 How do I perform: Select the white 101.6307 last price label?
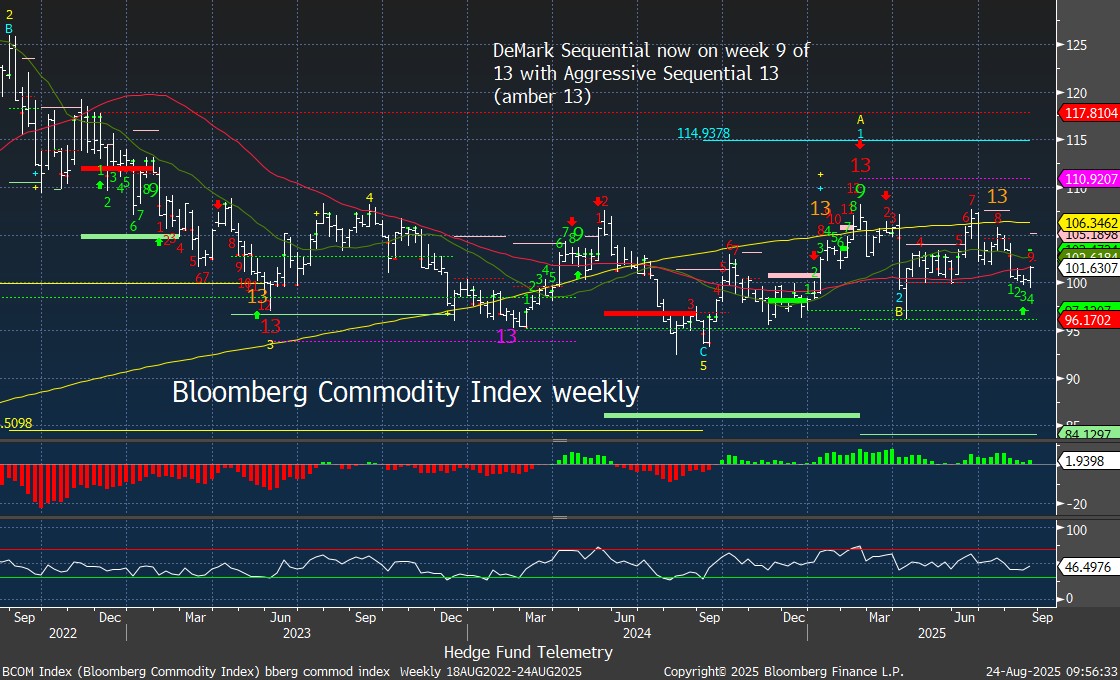[1088, 268]
